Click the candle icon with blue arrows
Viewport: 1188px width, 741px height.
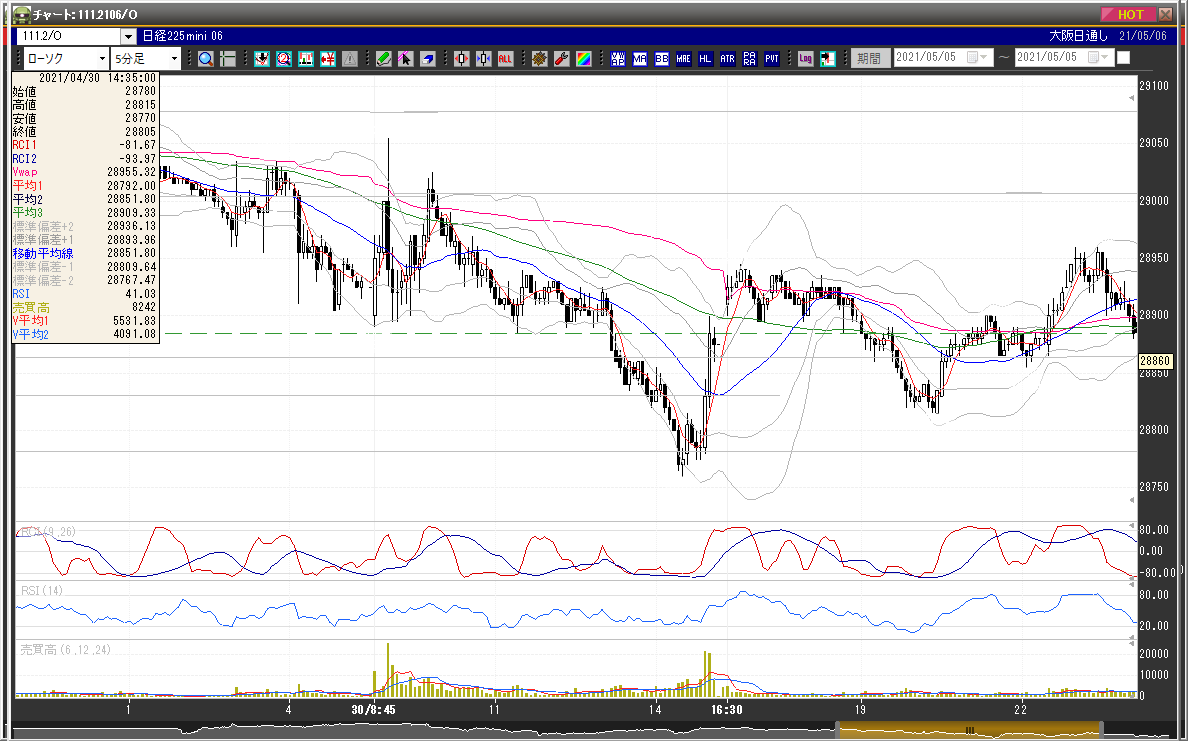pos(483,58)
